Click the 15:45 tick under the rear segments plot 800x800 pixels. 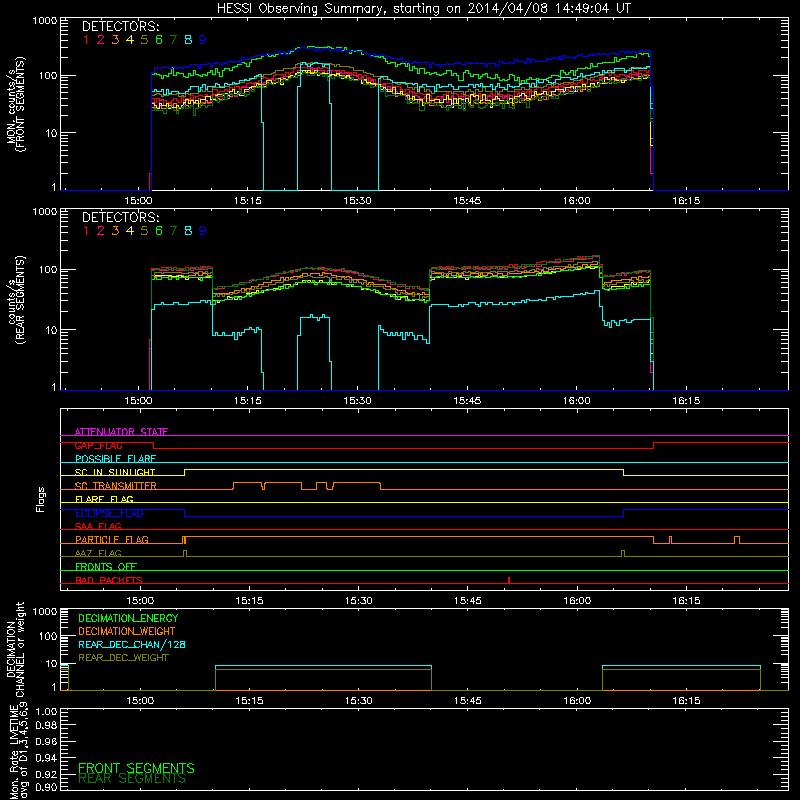point(467,401)
